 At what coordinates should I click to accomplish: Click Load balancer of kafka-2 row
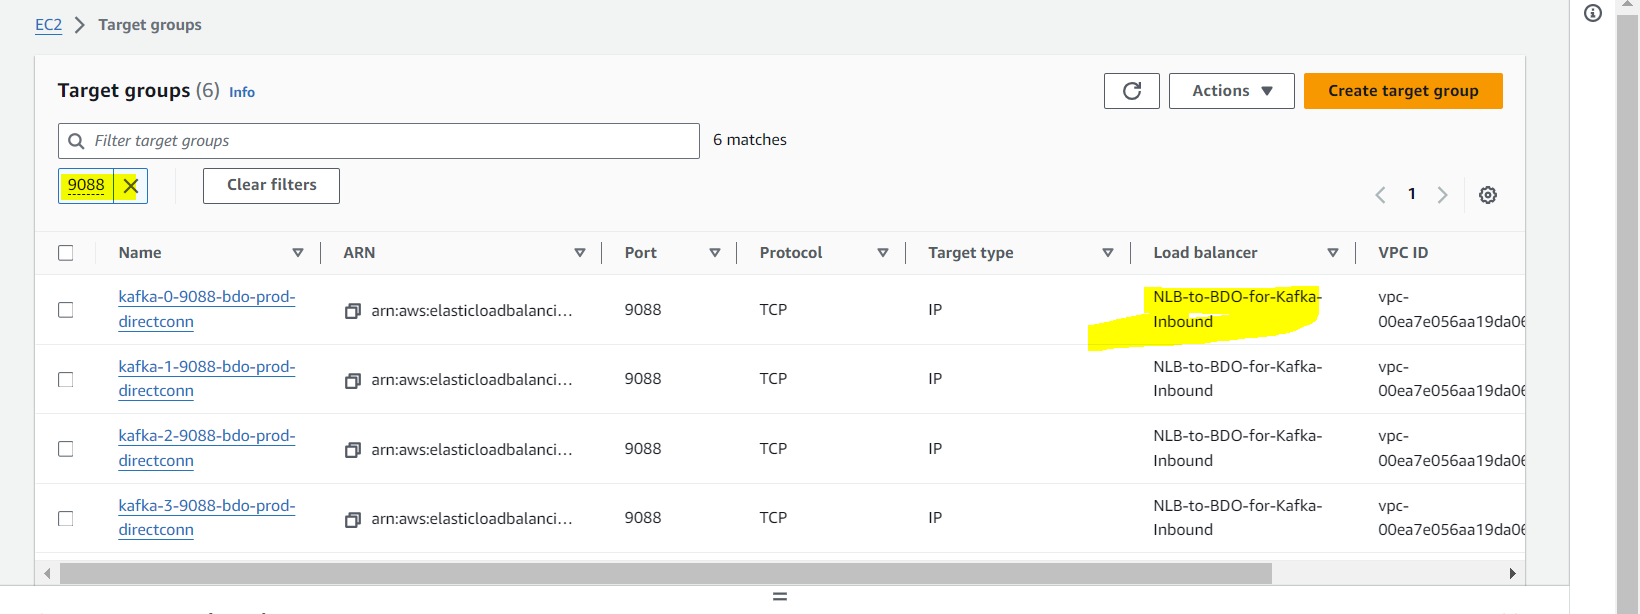1237,448
